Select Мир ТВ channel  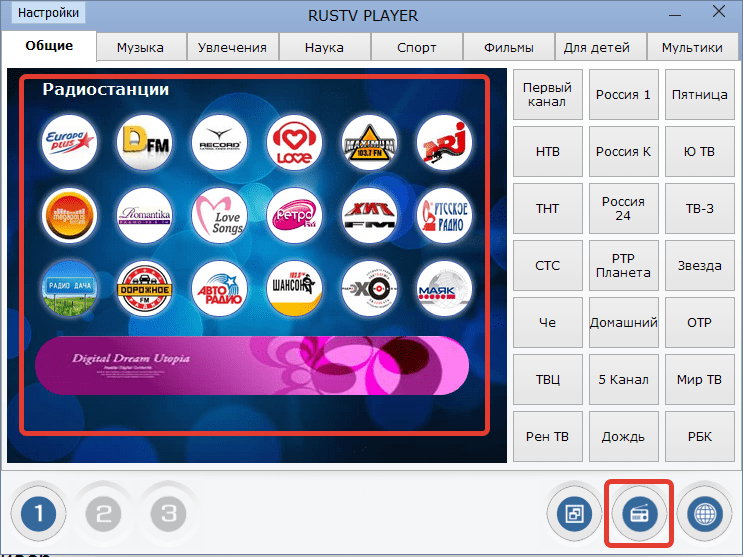[700, 379]
